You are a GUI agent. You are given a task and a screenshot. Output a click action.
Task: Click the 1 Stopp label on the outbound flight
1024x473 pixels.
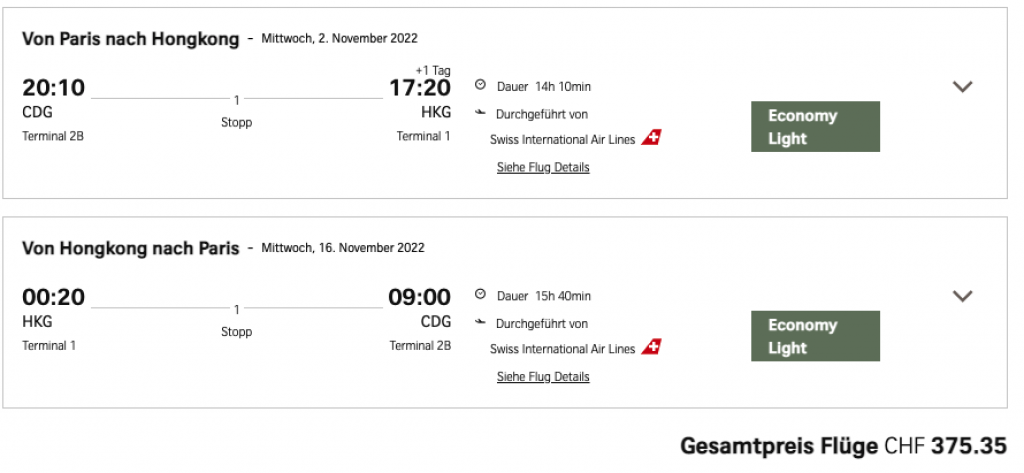tap(236, 111)
